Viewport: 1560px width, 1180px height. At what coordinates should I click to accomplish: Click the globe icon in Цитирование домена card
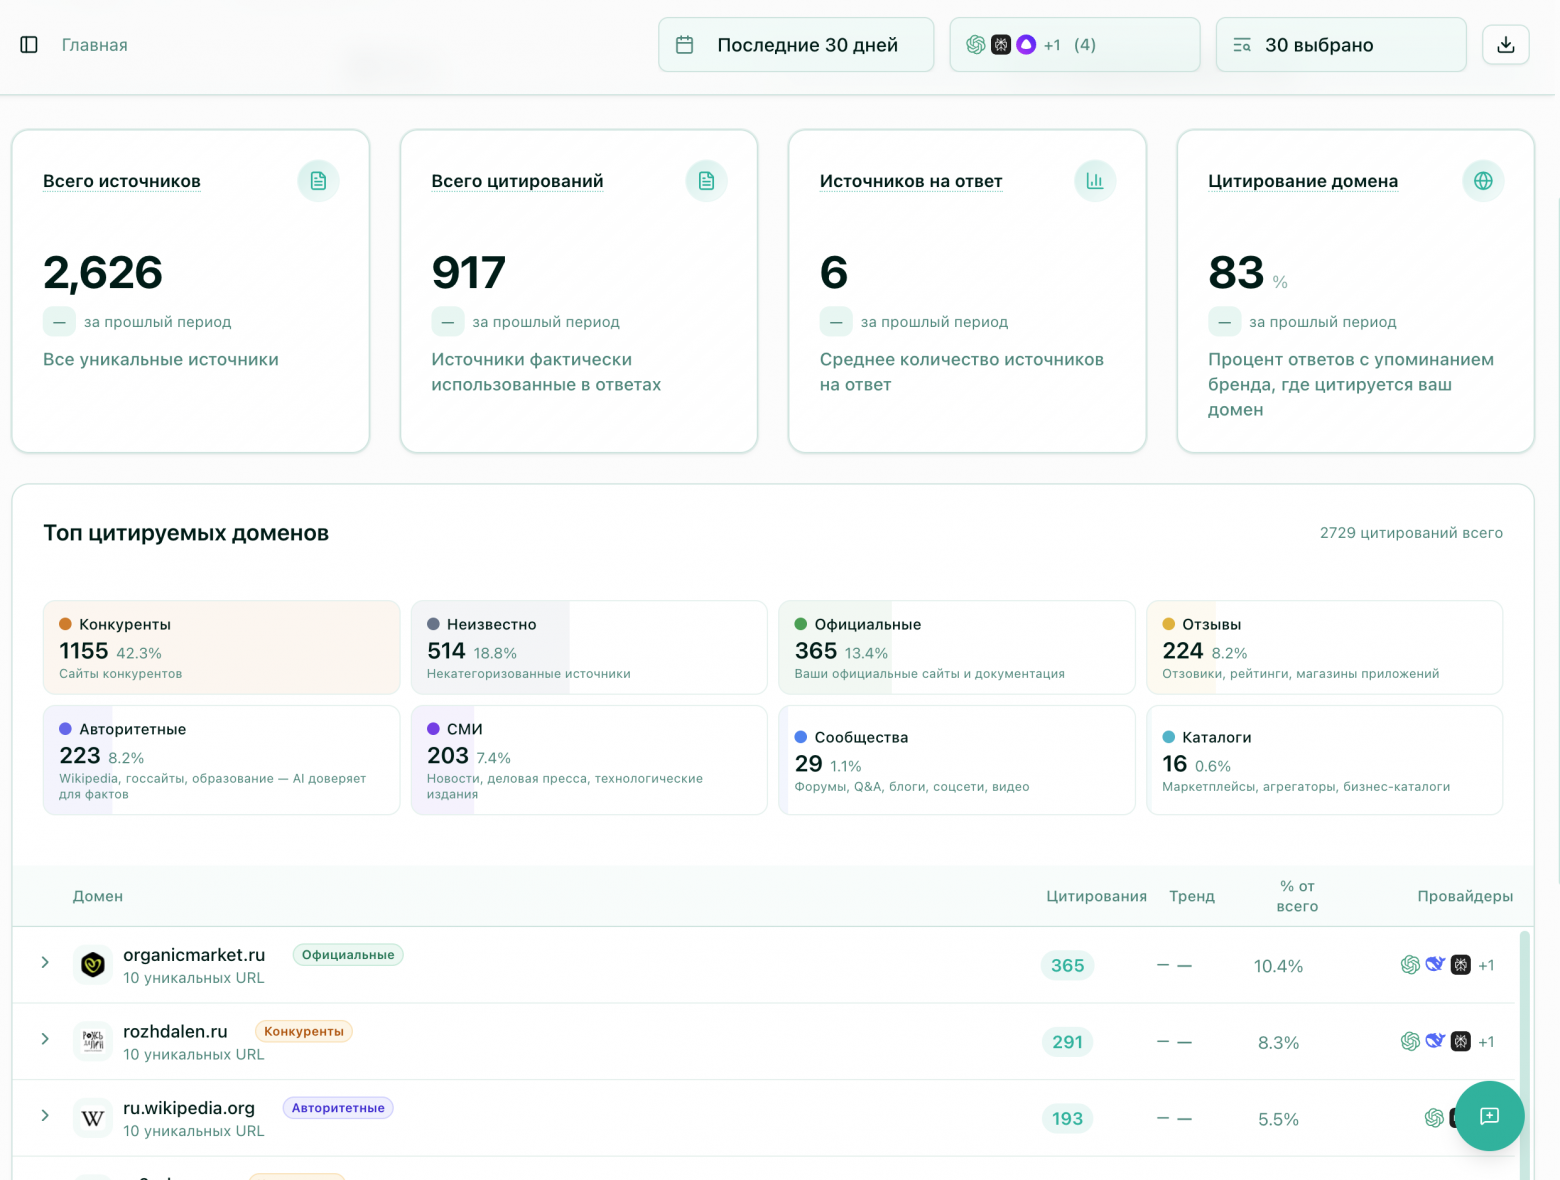[1483, 181]
